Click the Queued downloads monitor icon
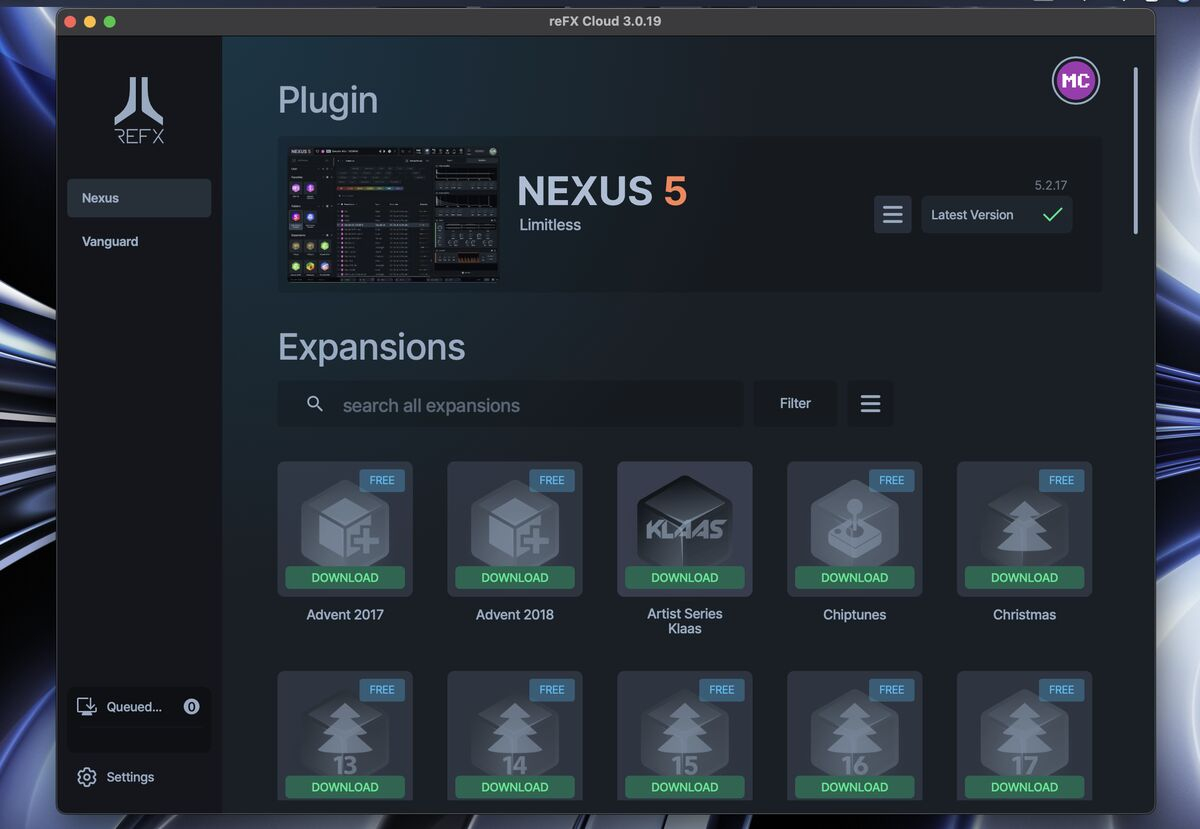The width and height of the screenshot is (1200, 829). [x=87, y=707]
